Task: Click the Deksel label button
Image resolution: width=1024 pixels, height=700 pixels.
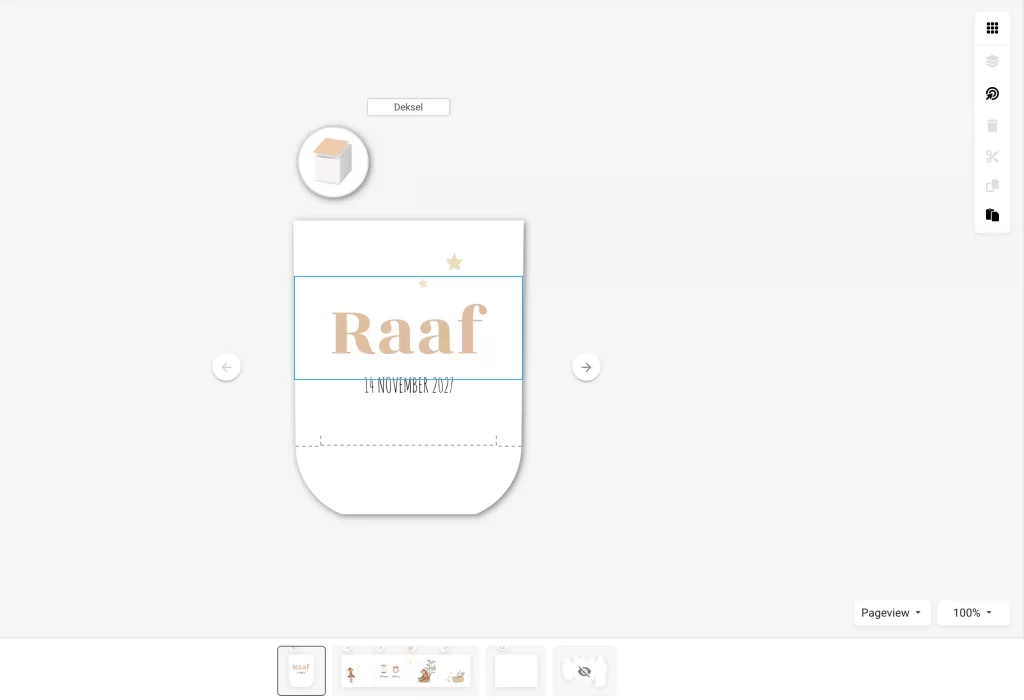Action: click(408, 107)
